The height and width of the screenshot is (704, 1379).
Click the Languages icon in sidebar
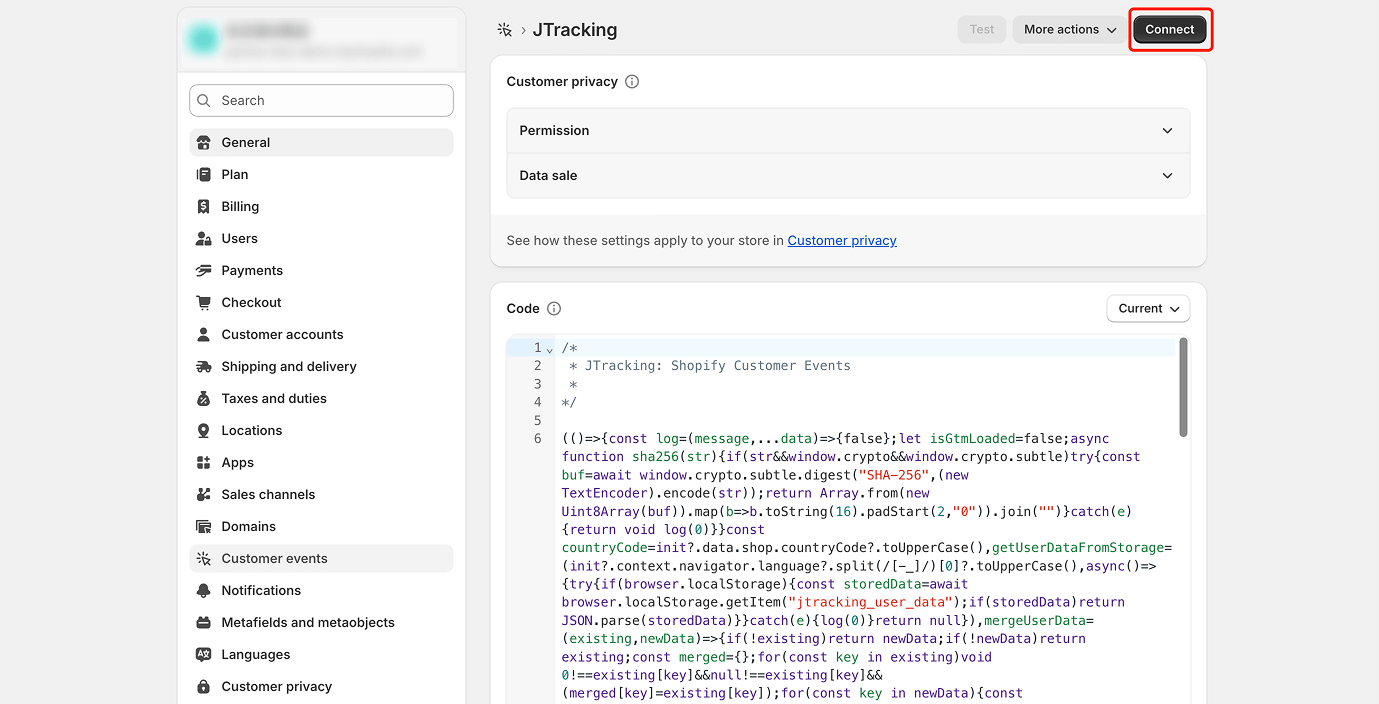[x=204, y=655]
